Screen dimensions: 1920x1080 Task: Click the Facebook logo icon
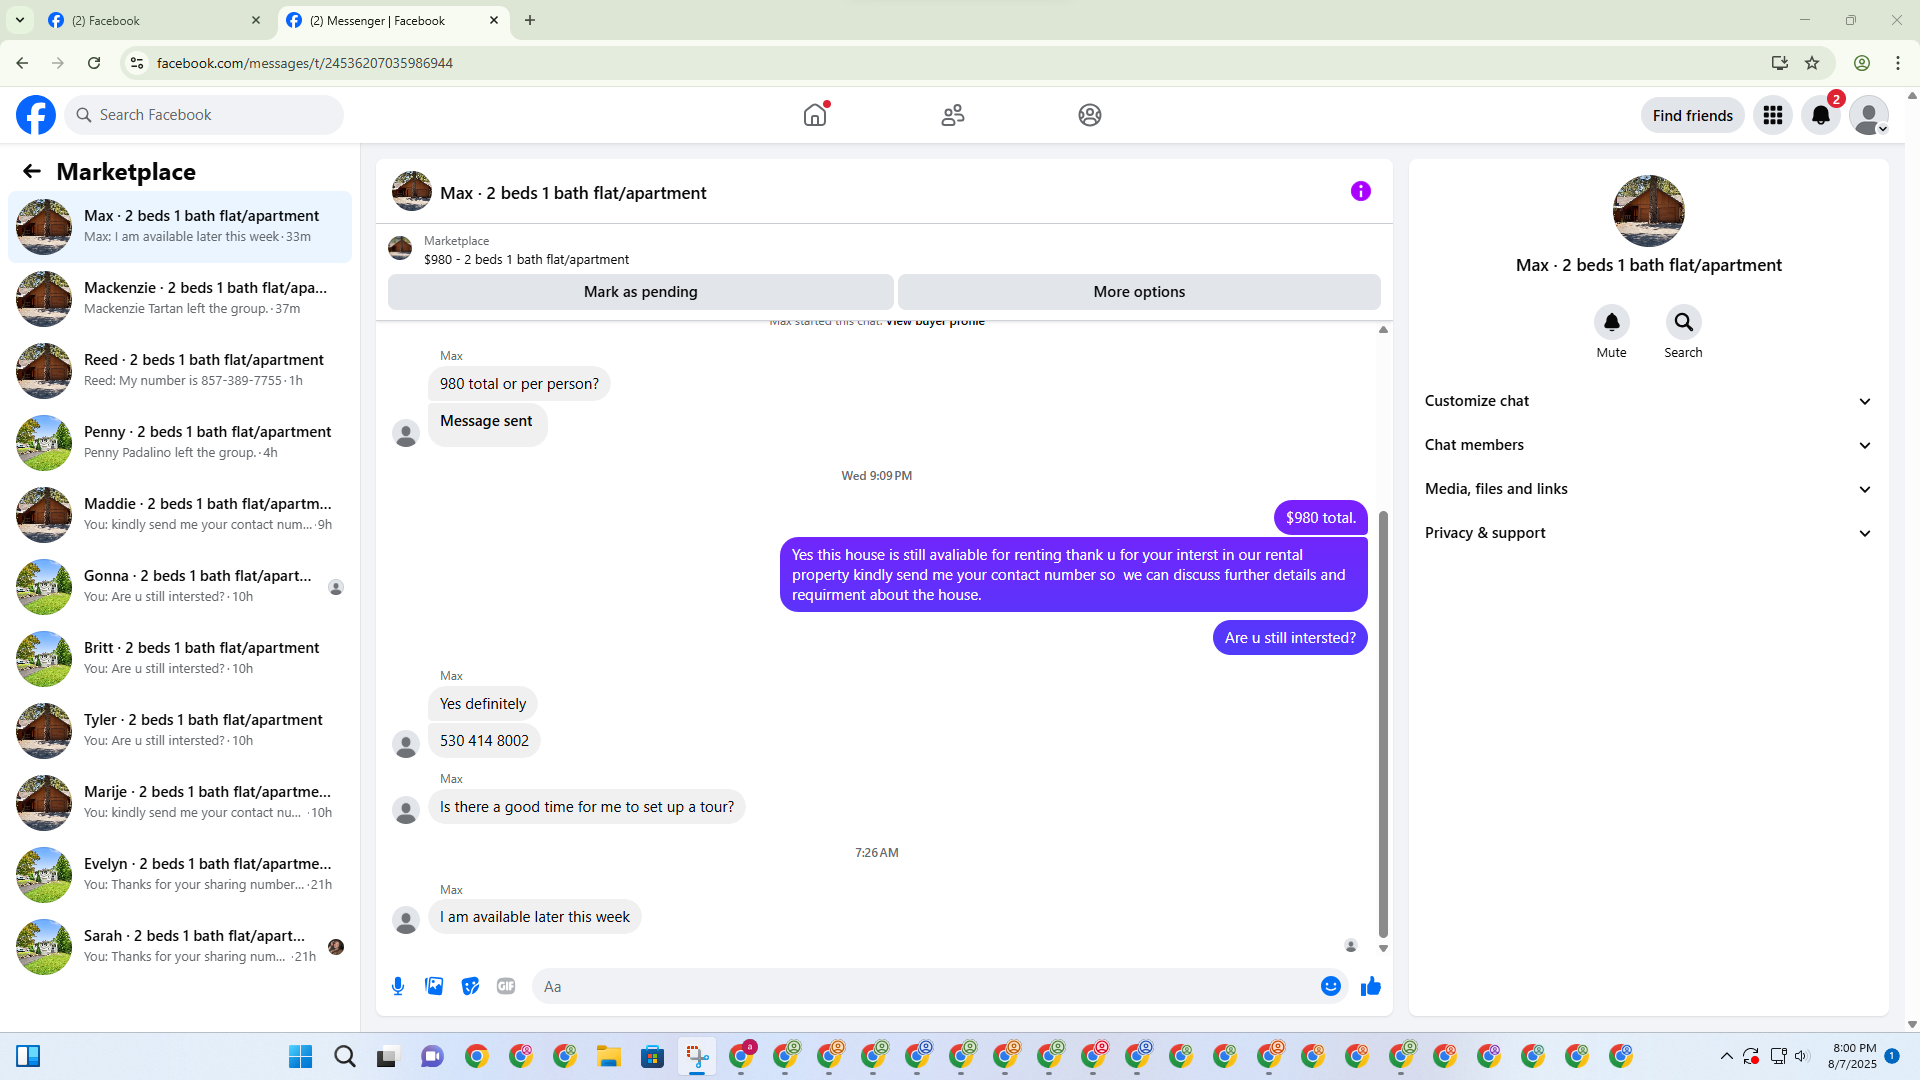coord(36,115)
